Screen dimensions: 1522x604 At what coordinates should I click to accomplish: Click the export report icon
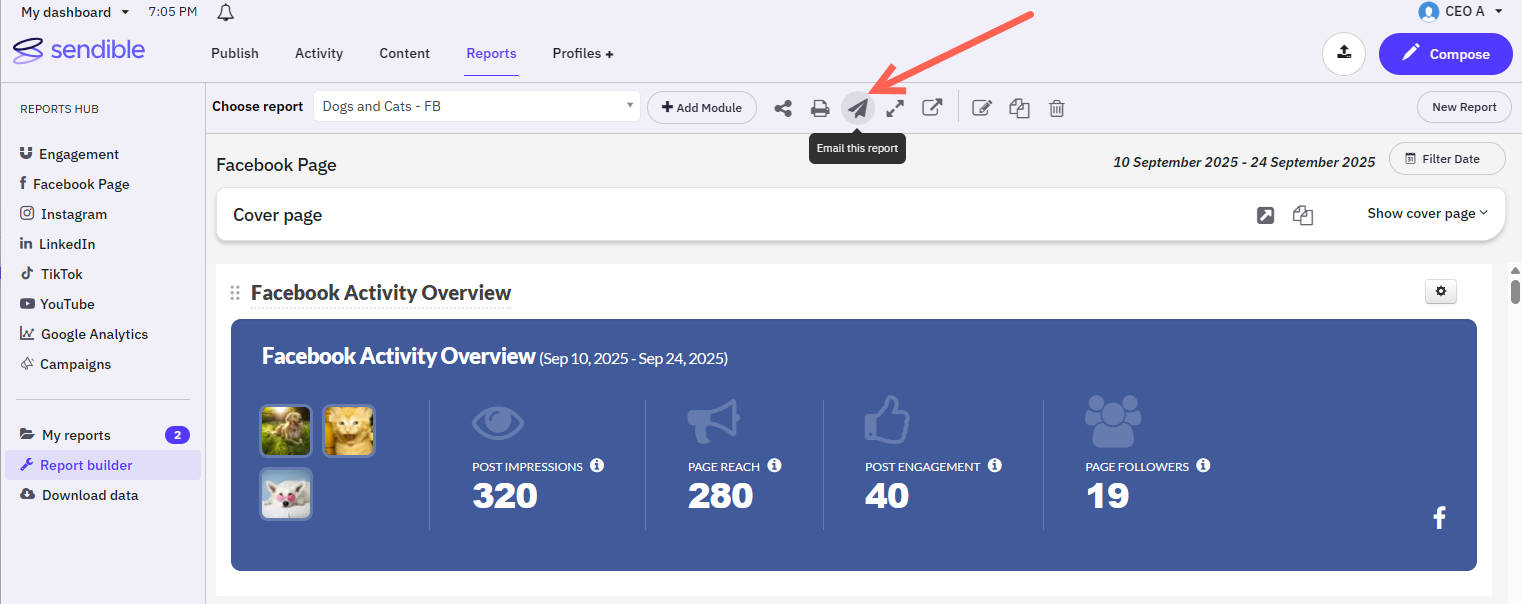pyautogui.click(x=932, y=108)
